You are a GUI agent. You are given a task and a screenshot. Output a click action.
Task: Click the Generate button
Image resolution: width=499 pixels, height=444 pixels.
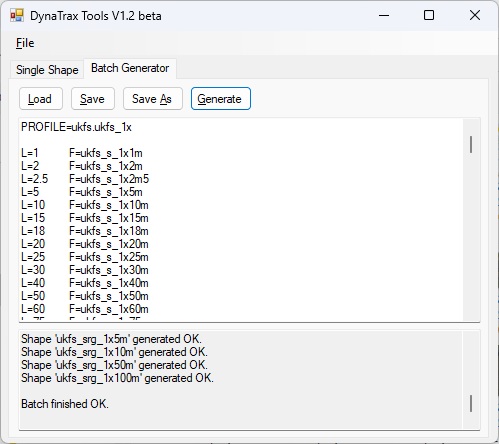coord(221,99)
